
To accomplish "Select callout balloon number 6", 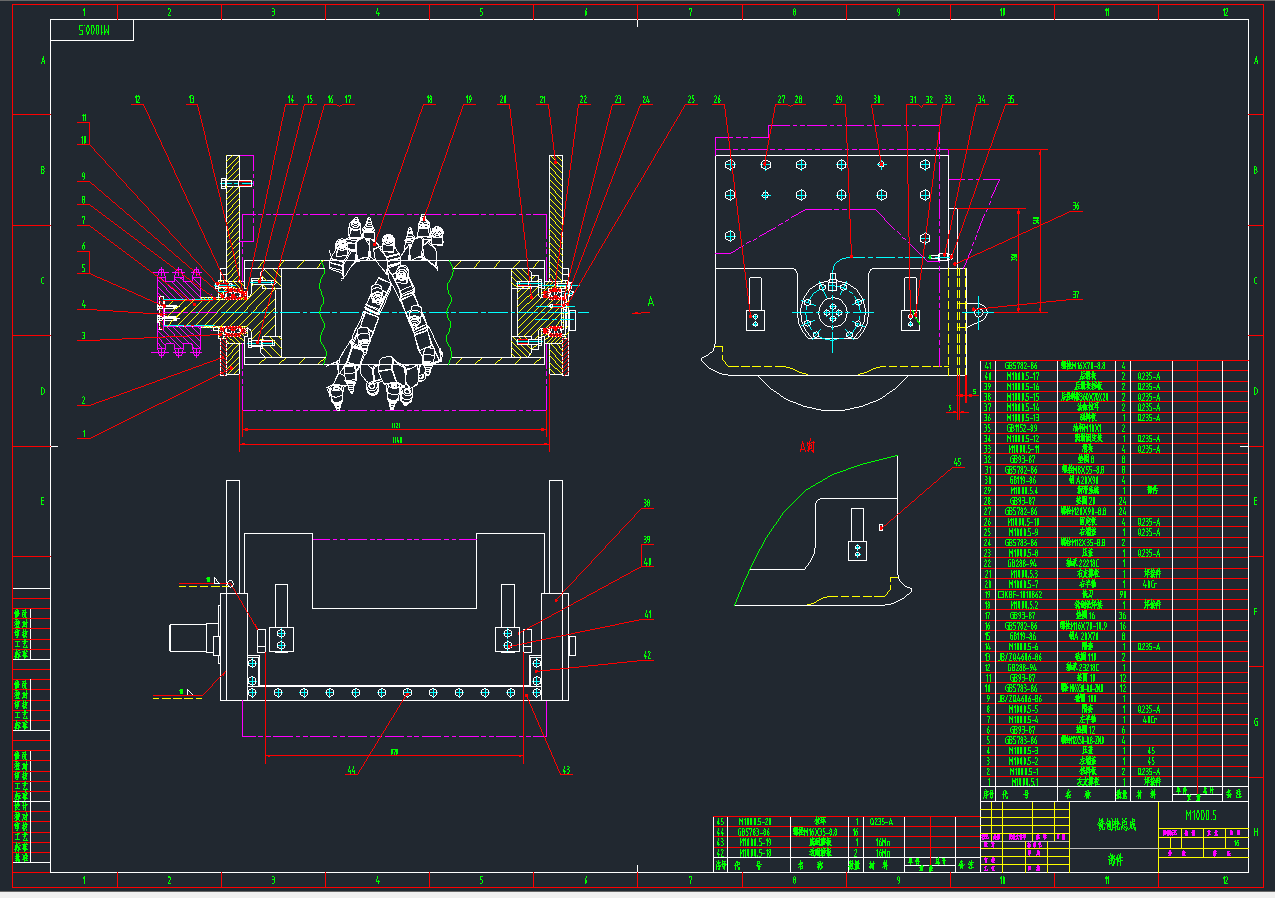I will [x=85, y=244].
